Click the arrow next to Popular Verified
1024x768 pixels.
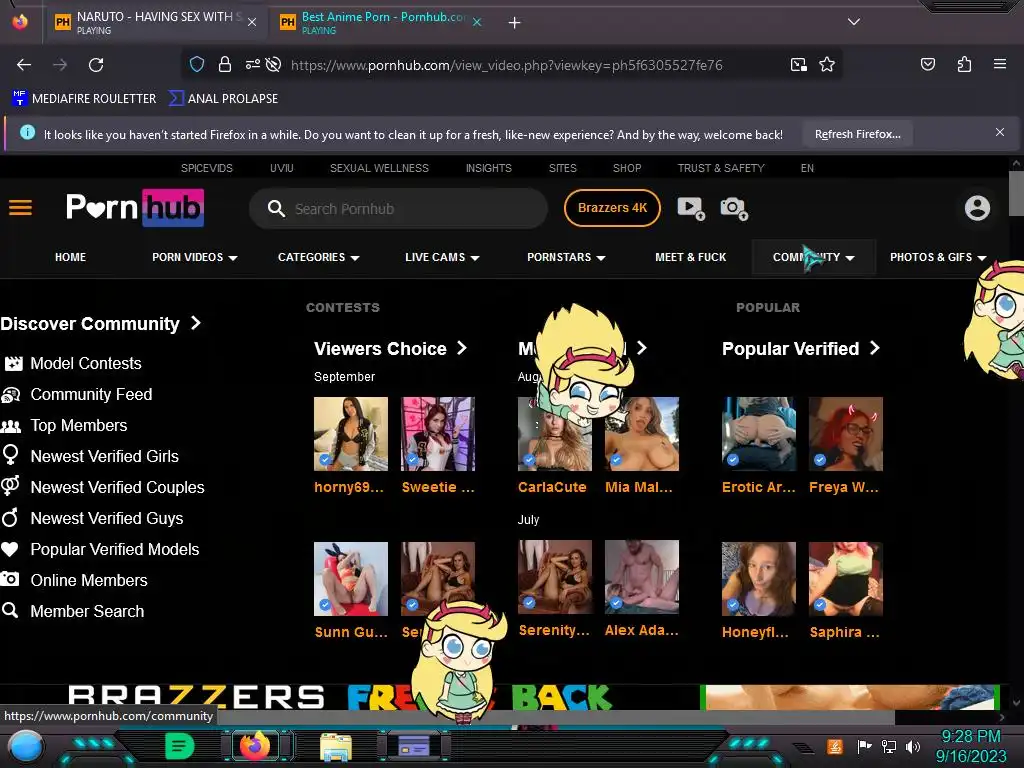point(874,348)
